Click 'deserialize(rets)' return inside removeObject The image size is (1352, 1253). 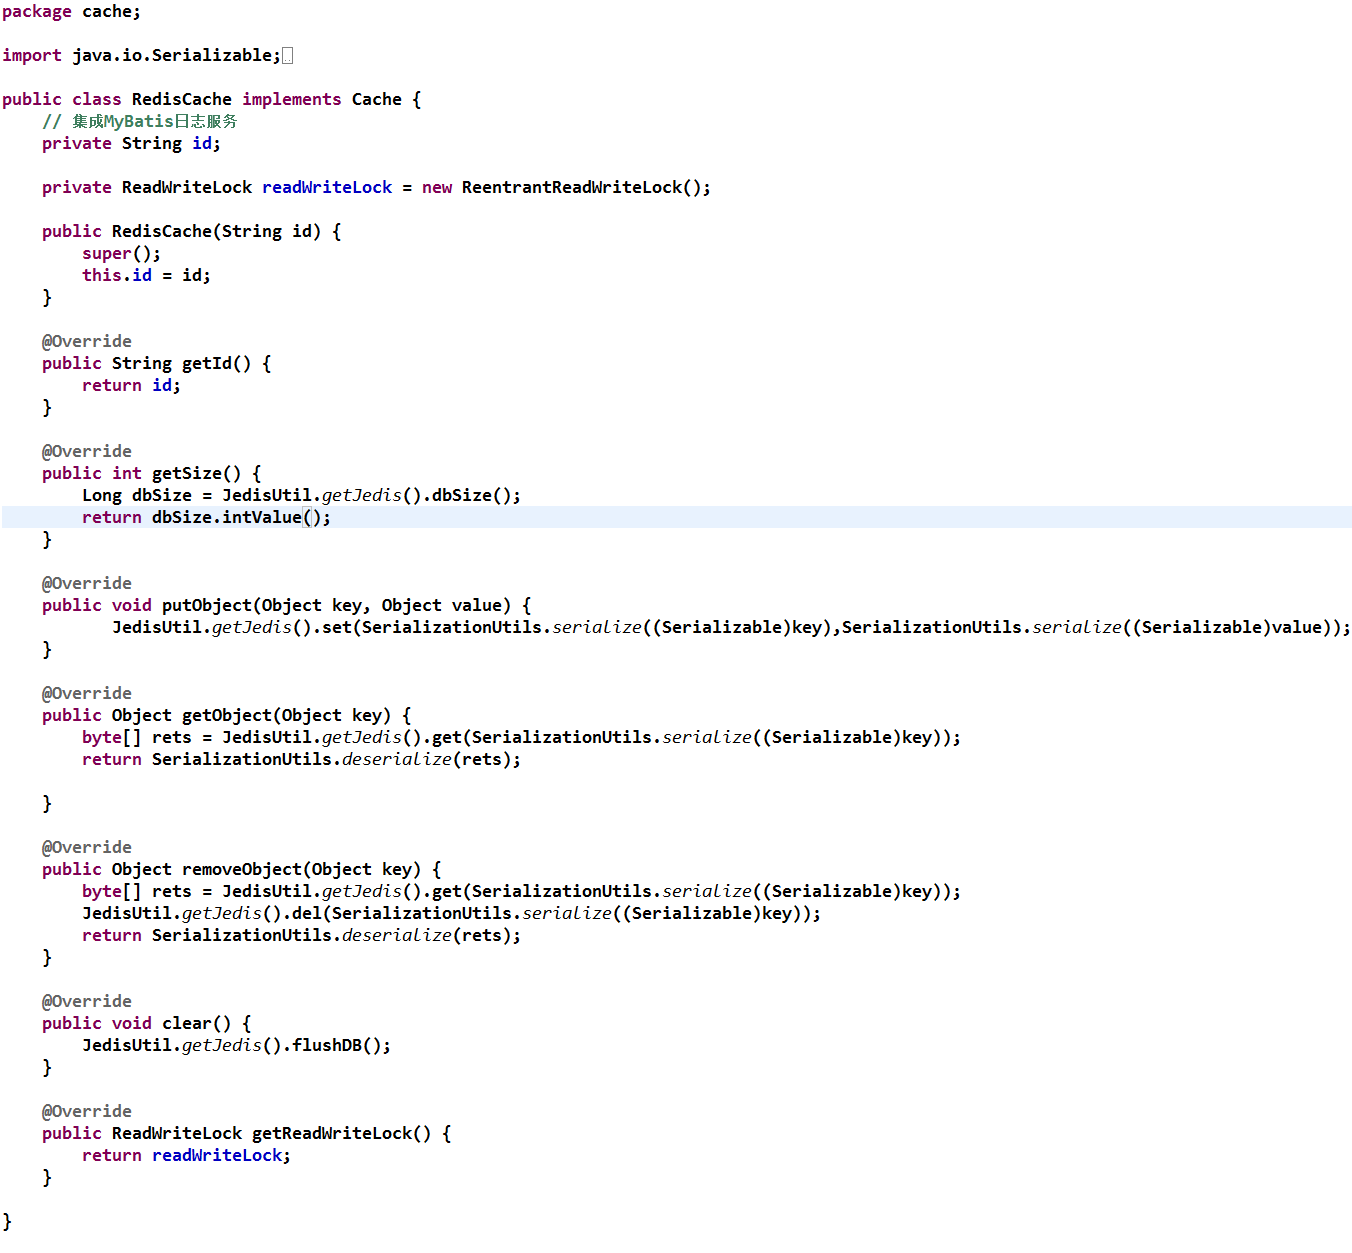[426, 936]
